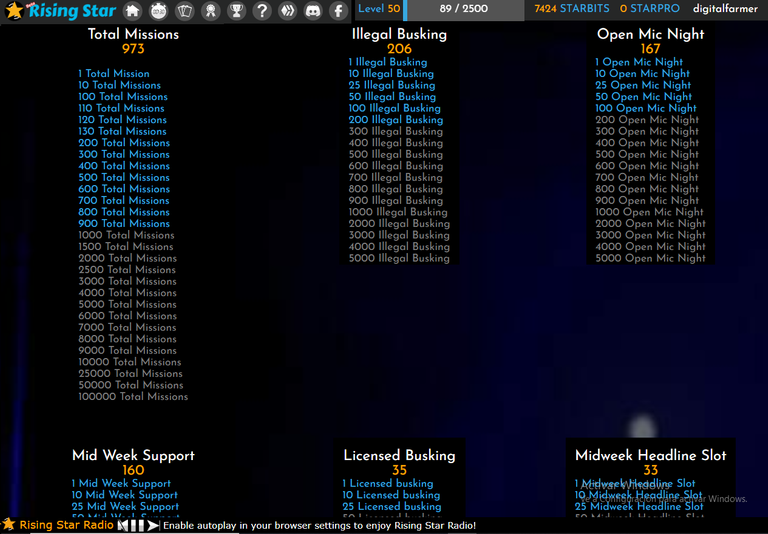The height and width of the screenshot is (534, 768).
Task: Select '200 Illegal Busking' achievement
Action: coord(396,120)
